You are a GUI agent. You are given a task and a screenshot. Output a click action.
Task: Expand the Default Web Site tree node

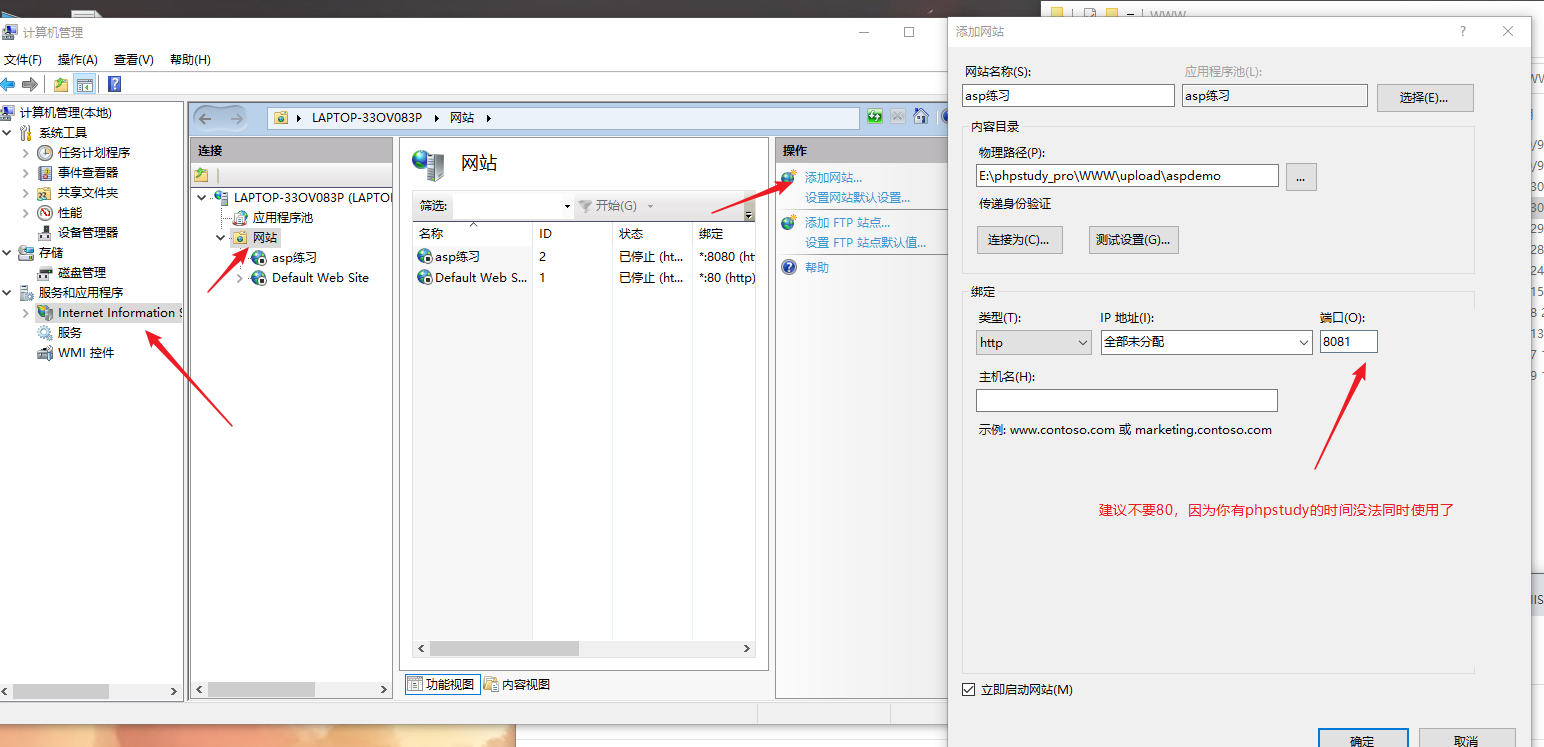[238, 278]
